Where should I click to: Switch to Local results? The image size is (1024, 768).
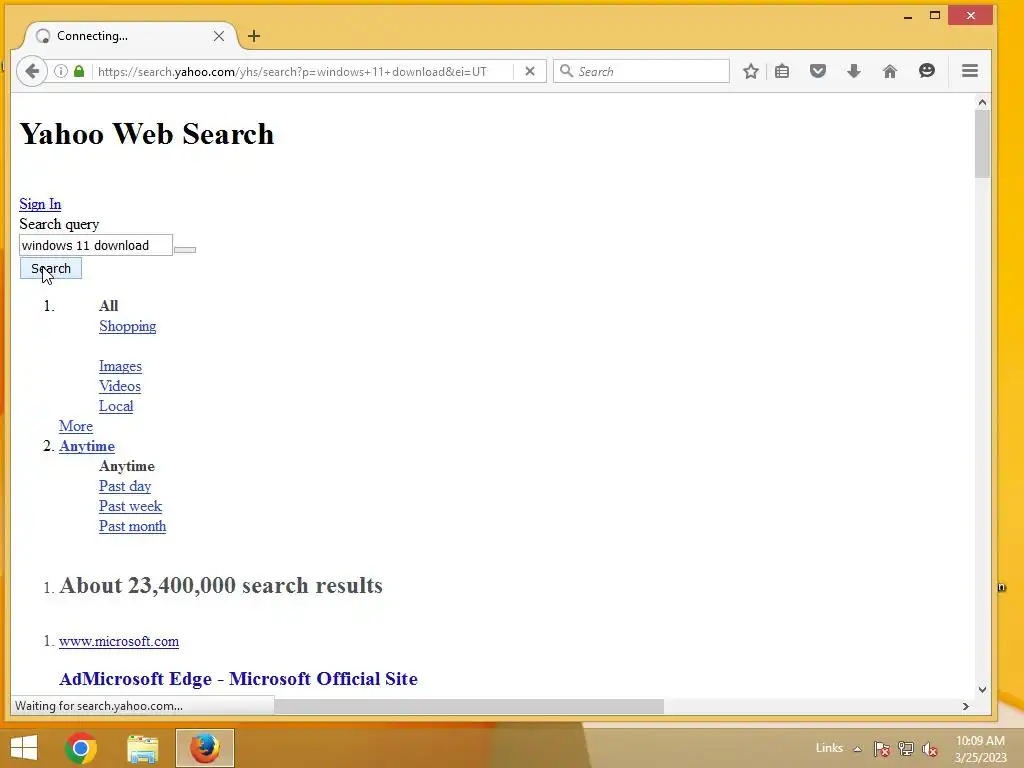coord(116,406)
